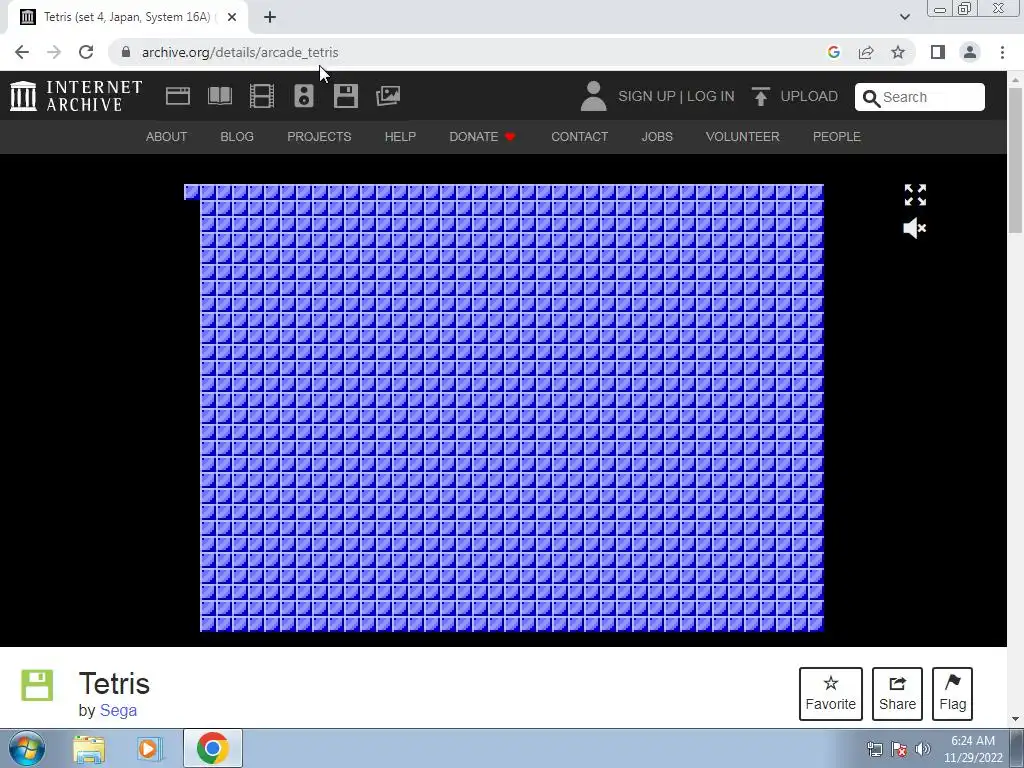Open the Audio speaker icon in navbar
This screenshot has width=1024, height=768.
point(304,96)
